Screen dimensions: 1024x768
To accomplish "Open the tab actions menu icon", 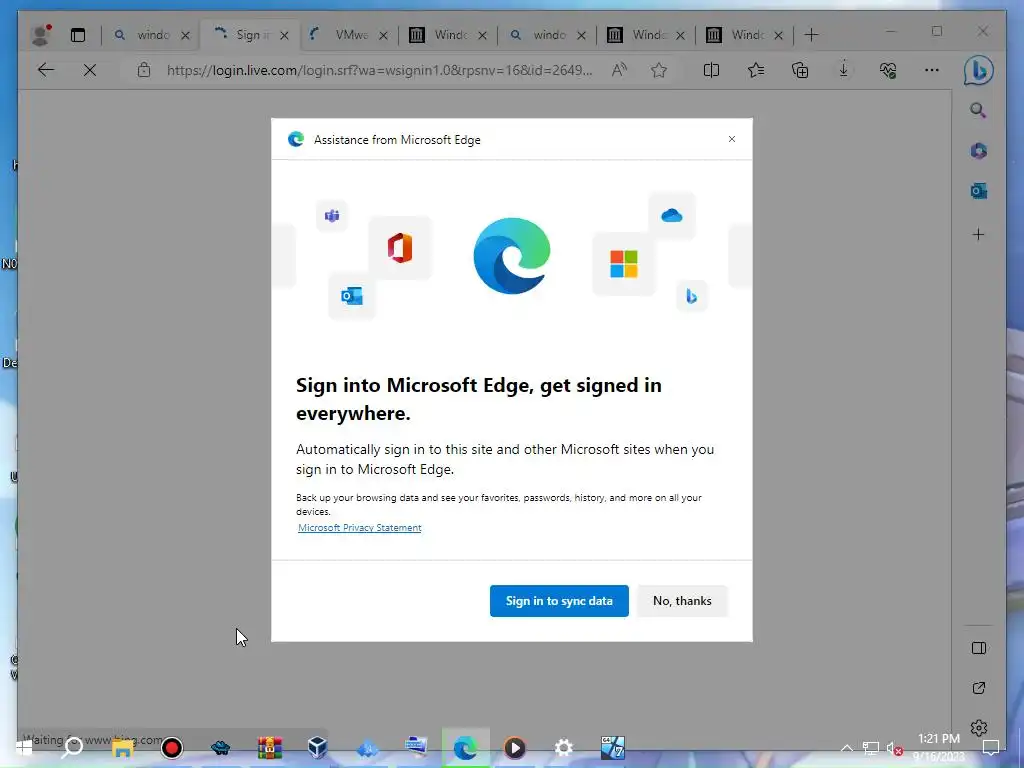I will [78, 35].
